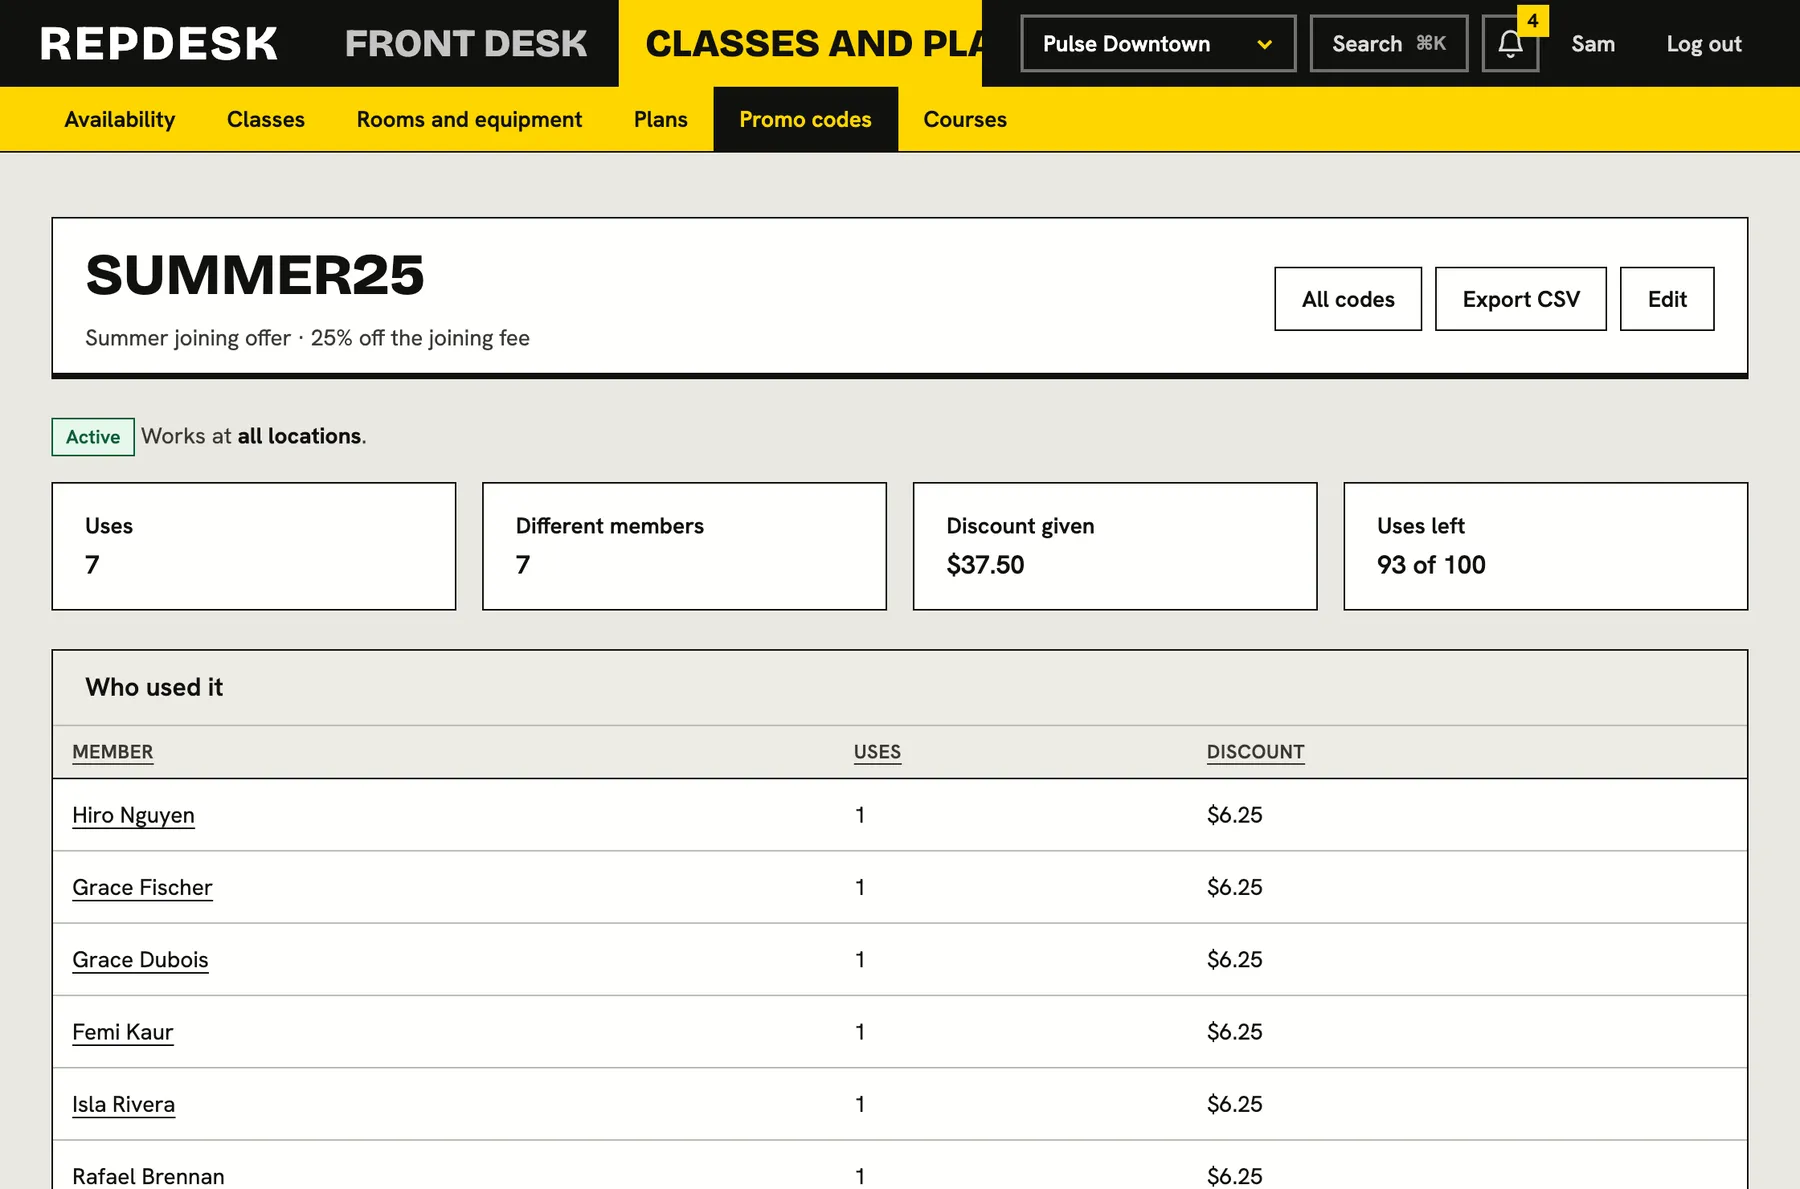Click the Active status badge
Image resolution: width=1800 pixels, height=1189 pixels.
click(93, 437)
